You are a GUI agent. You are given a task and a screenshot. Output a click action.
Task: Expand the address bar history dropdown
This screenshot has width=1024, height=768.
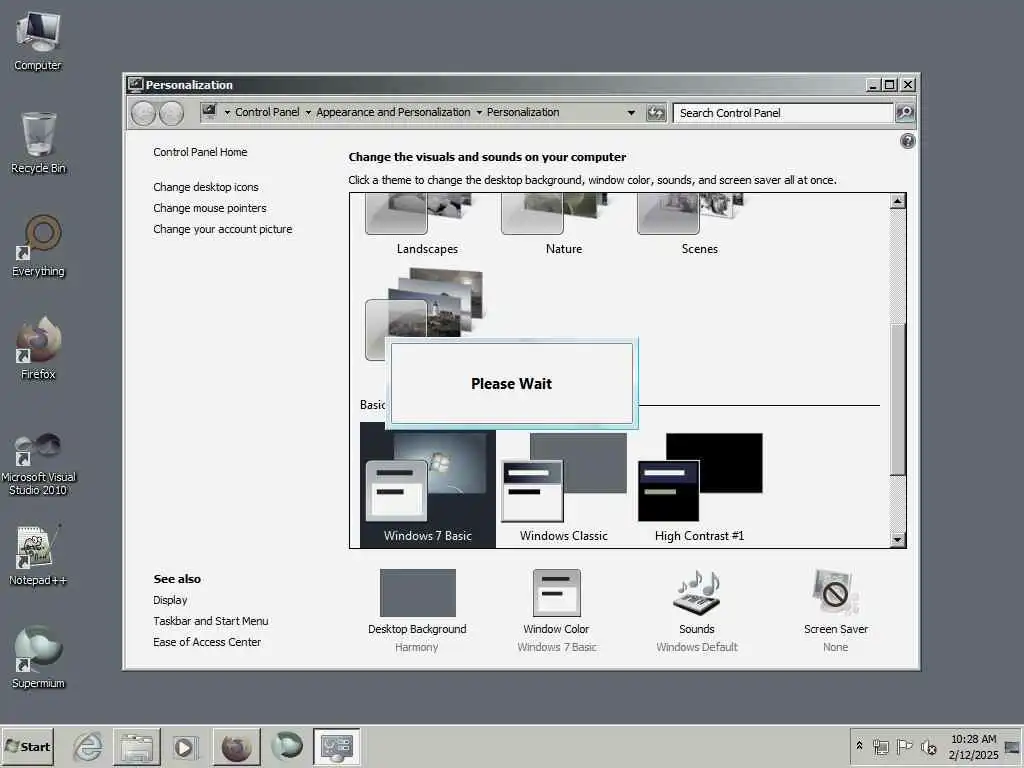tap(631, 113)
